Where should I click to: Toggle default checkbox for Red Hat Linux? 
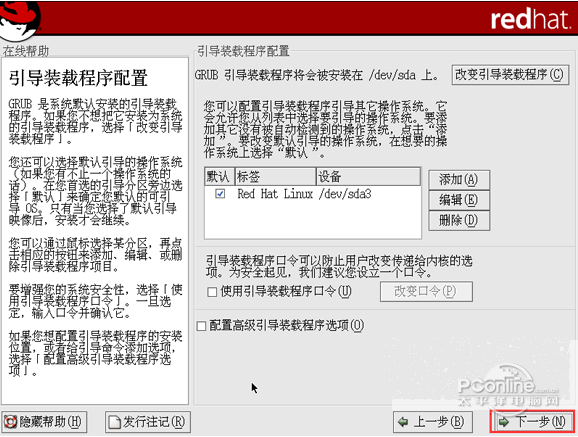coord(220,194)
